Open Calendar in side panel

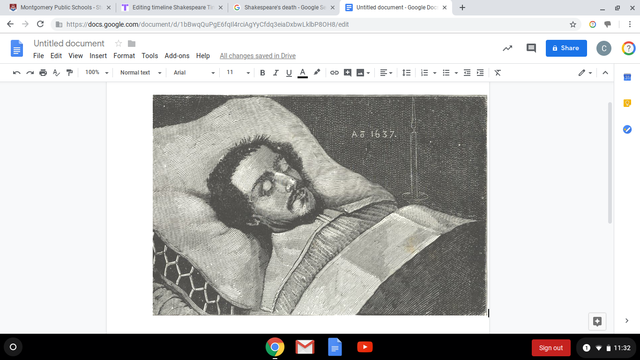coord(627,77)
